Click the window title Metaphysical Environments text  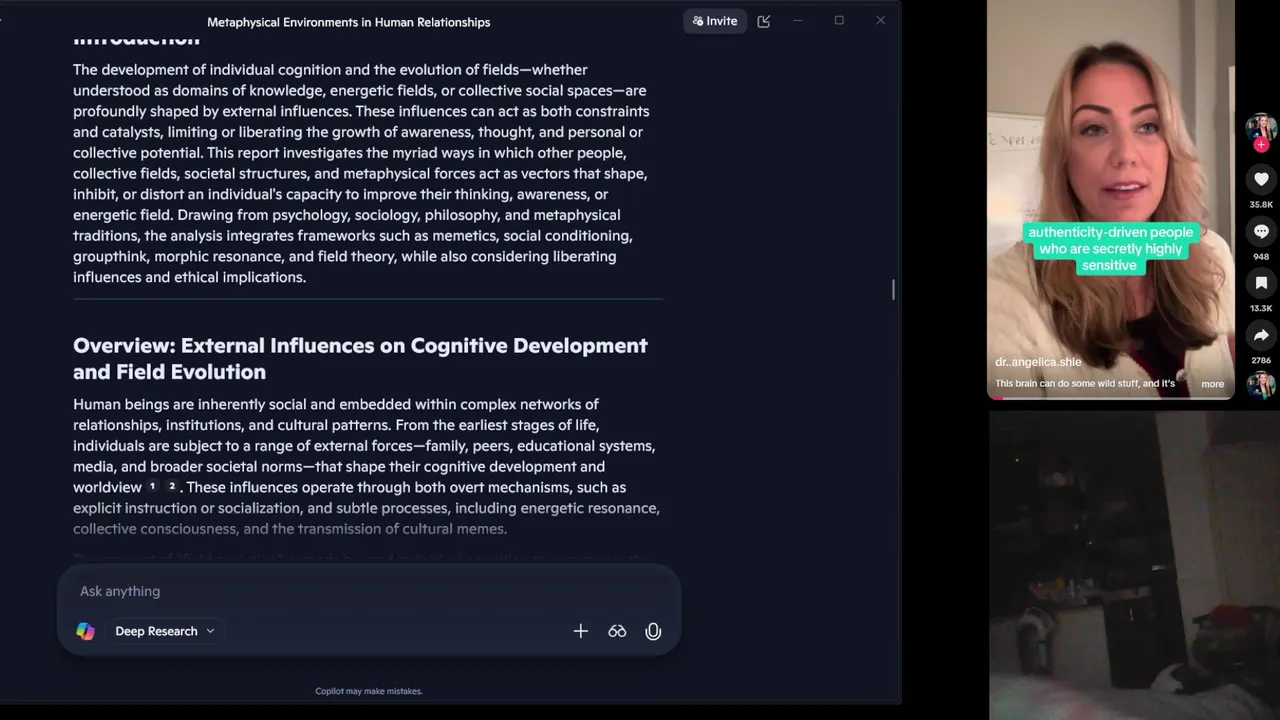pyautogui.click(x=348, y=22)
